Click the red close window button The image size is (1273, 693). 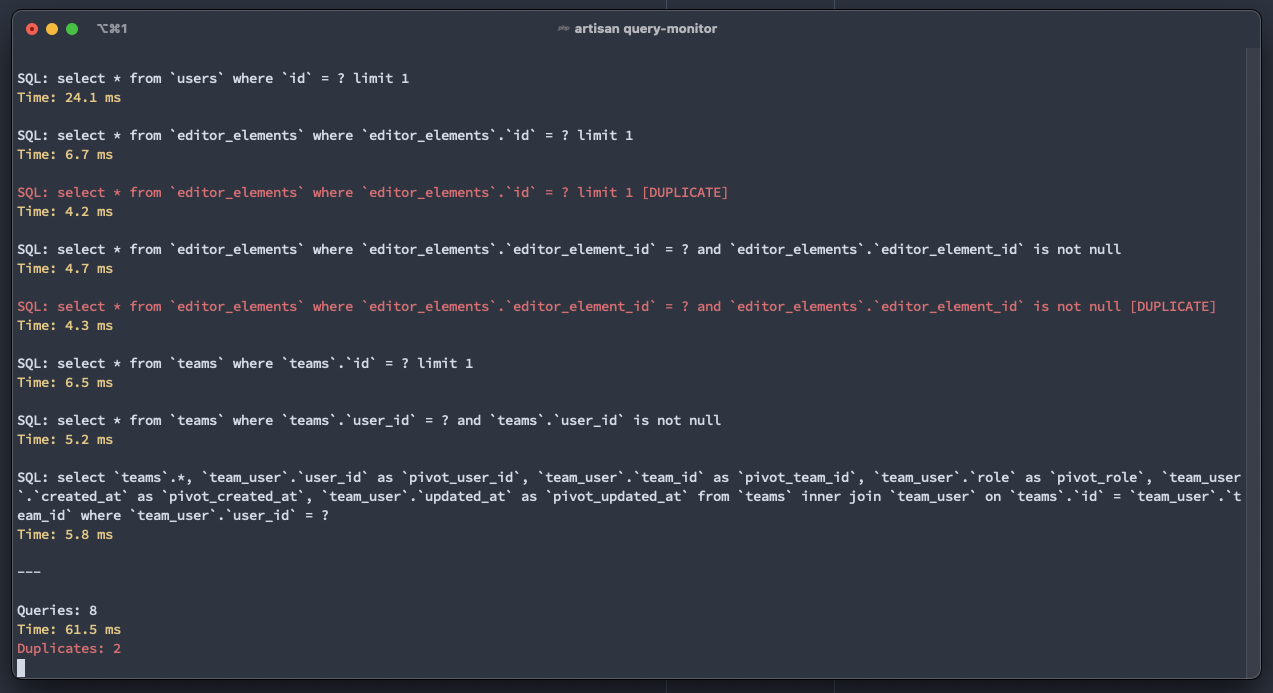point(32,29)
